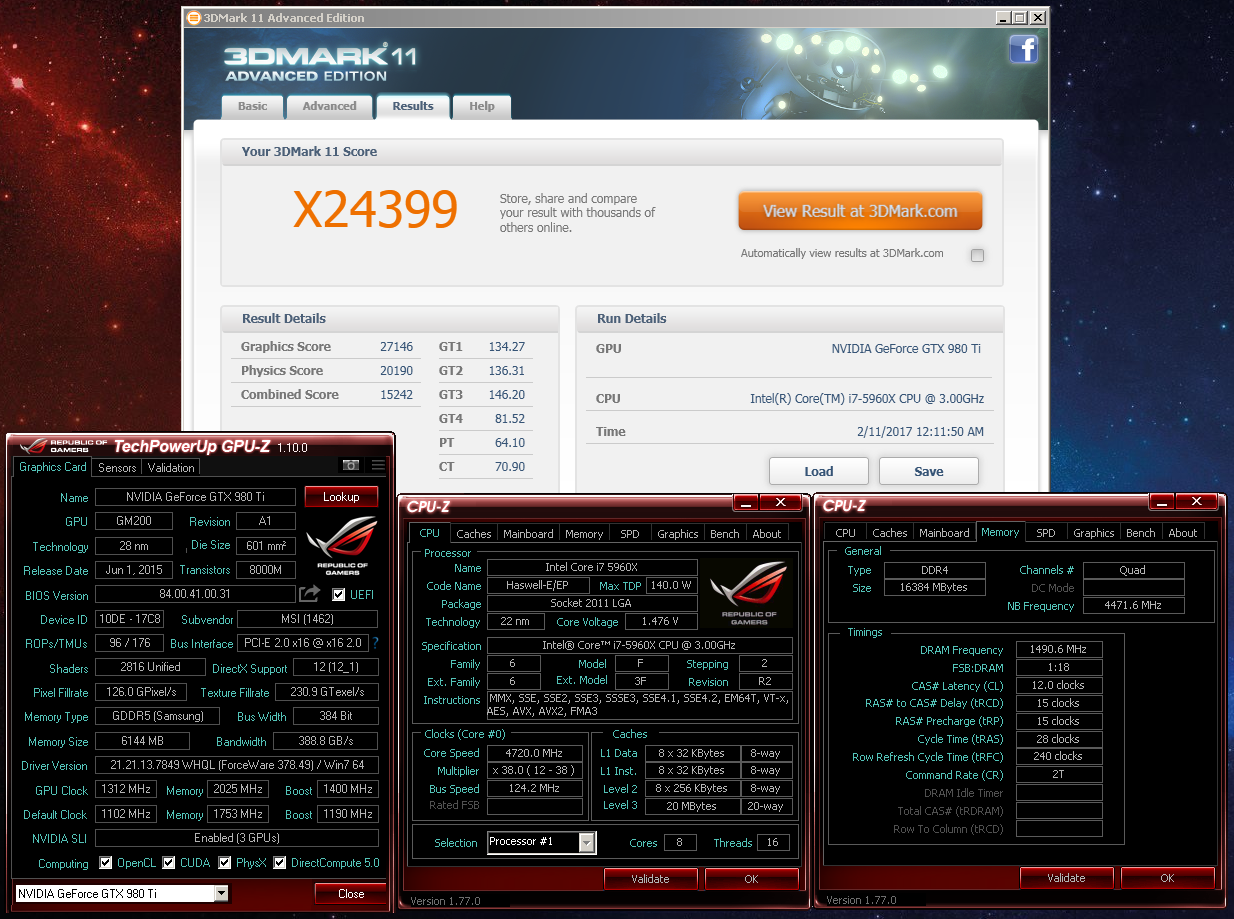Image resolution: width=1234 pixels, height=919 pixels.
Task: Untick the UEFI checkbox in GPU-Z
Action: [339, 595]
